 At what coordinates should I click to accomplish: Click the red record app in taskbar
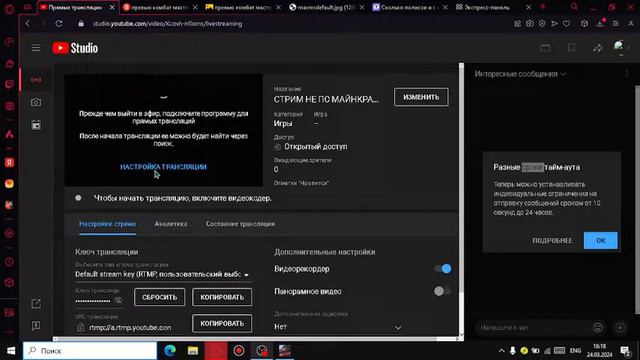click(x=239, y=351)
